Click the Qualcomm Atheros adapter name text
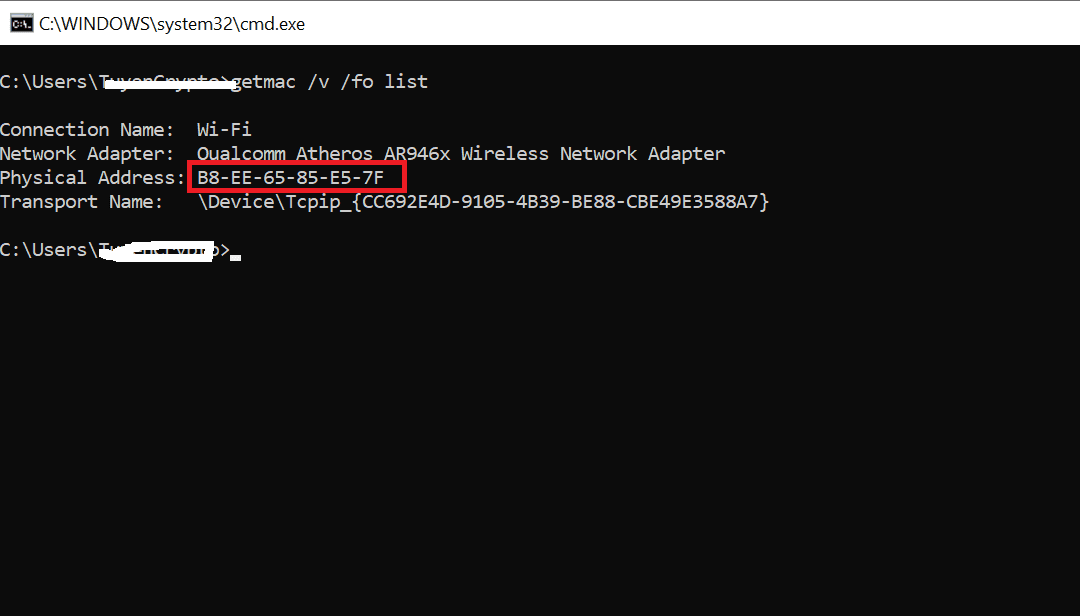Image resolution: width=1080 pixels, height=616 pixels. click(461, 154)
